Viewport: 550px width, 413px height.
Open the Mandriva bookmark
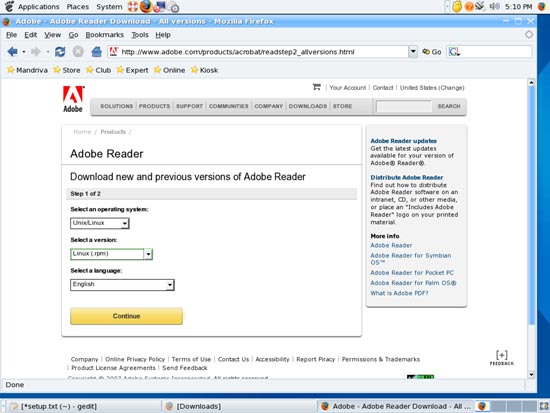point(27,70)
